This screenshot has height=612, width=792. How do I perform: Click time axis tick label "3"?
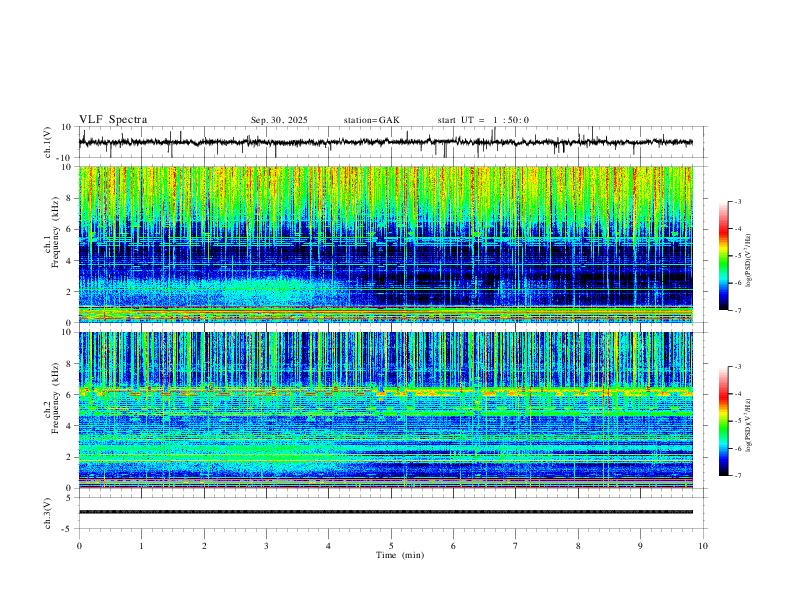[266, 546]
